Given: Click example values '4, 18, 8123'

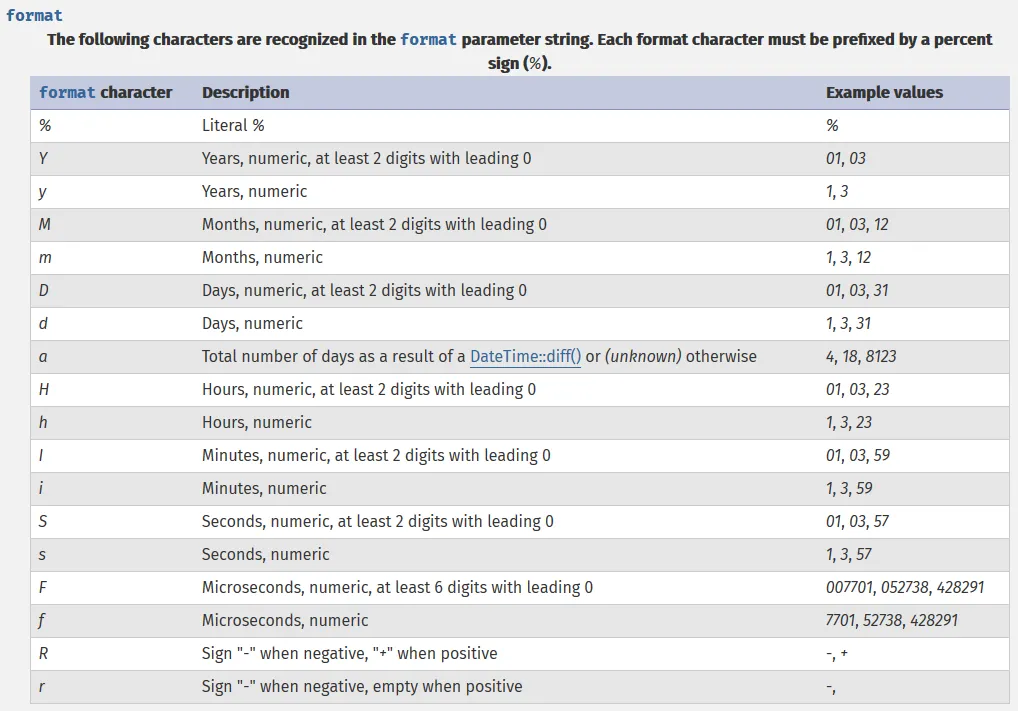Looking at the screenshot, I should pyautogui.click(x=868, y=356).
